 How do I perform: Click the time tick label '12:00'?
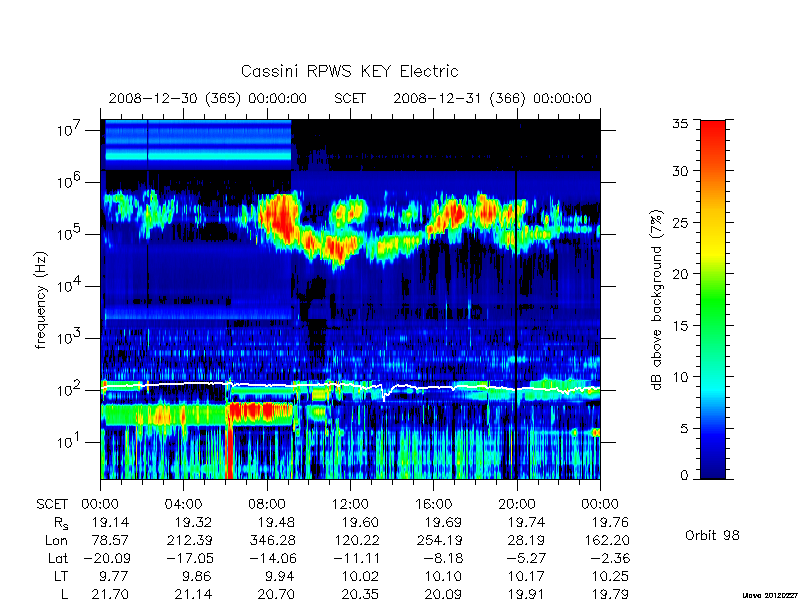point(350,505)
